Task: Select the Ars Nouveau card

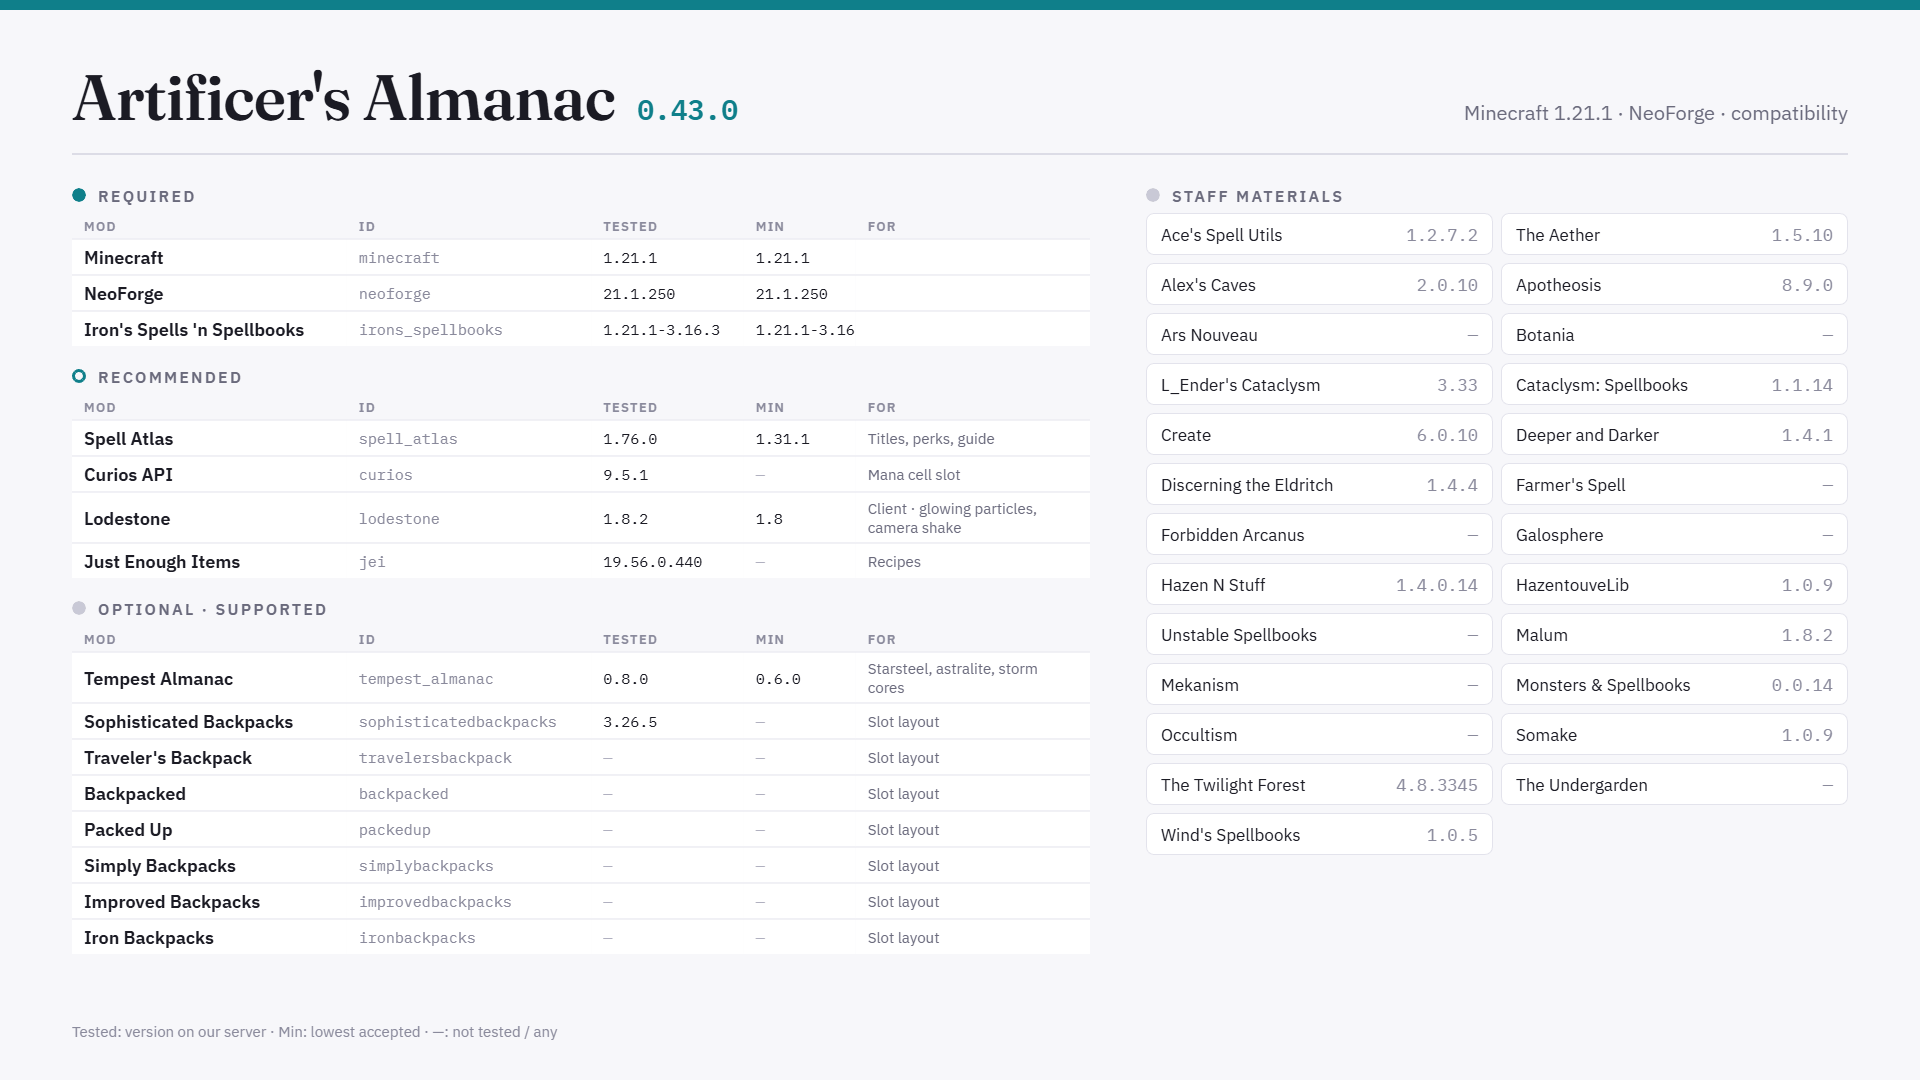Action: pos(1319,335)
